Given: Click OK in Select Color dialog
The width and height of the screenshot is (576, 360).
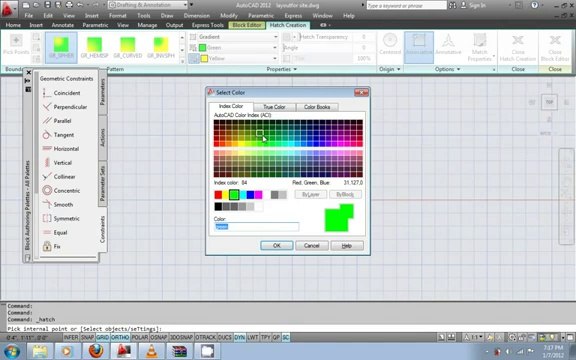Looking at the screenshot, I should pos(277,245).
